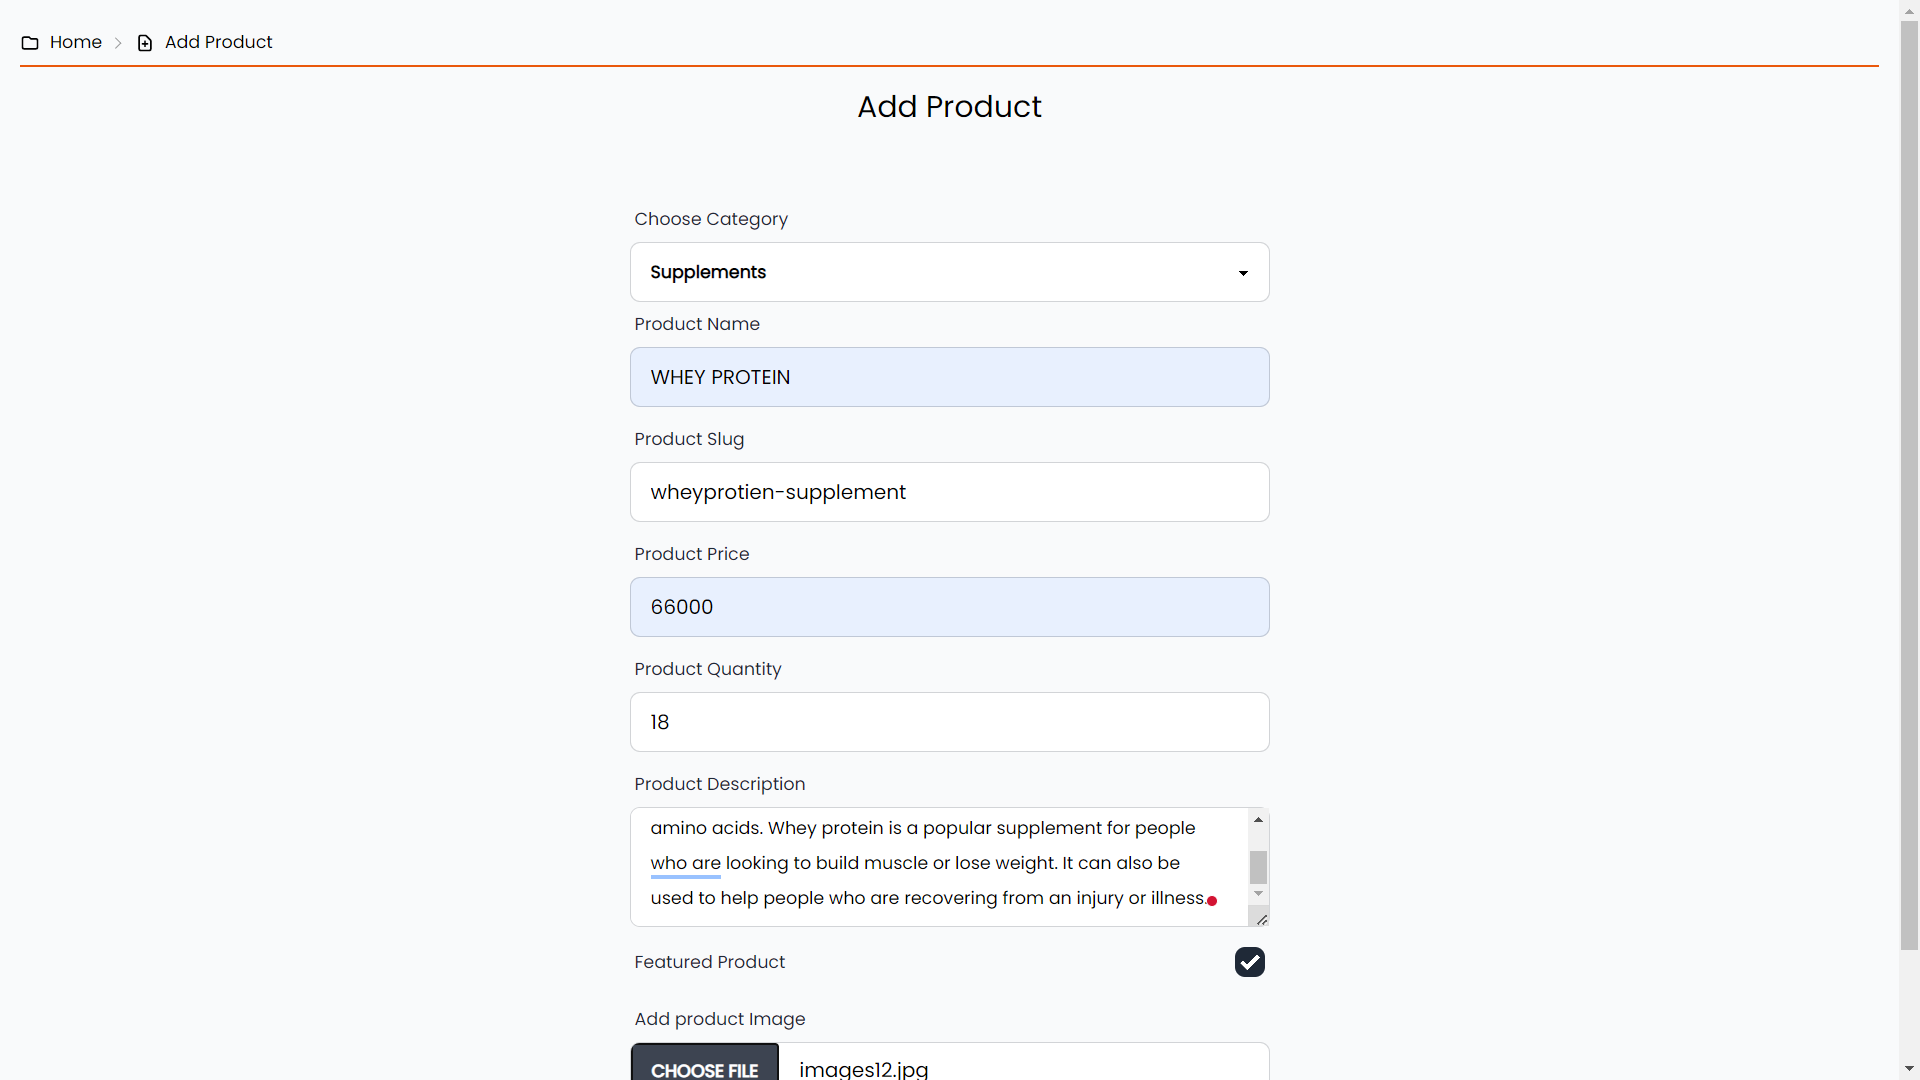Click the description textarea scroll up arrow
The width and height of the screenshot is (1920, 1080).
tap(1258, 820)
